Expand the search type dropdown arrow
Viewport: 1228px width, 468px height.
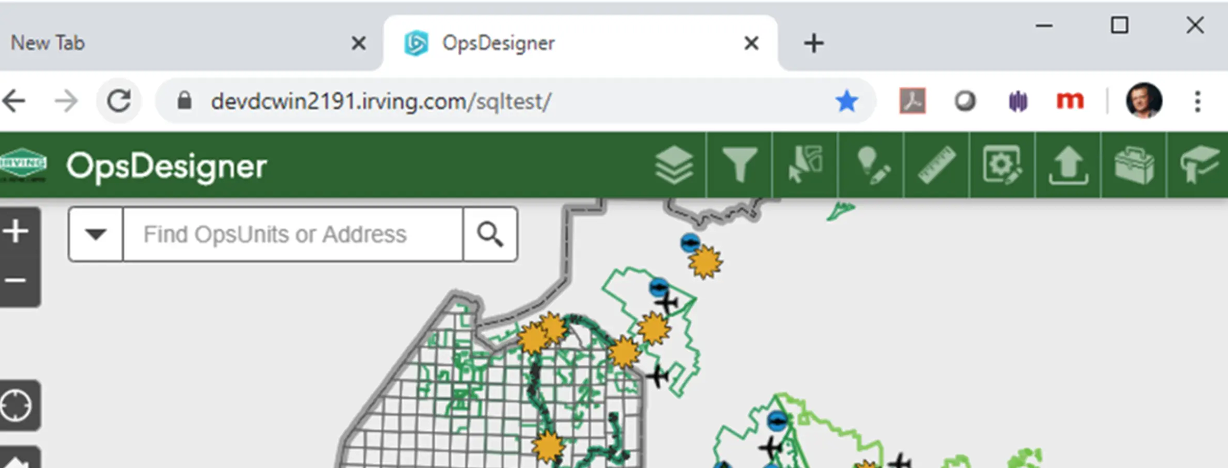tap(96, 235)
